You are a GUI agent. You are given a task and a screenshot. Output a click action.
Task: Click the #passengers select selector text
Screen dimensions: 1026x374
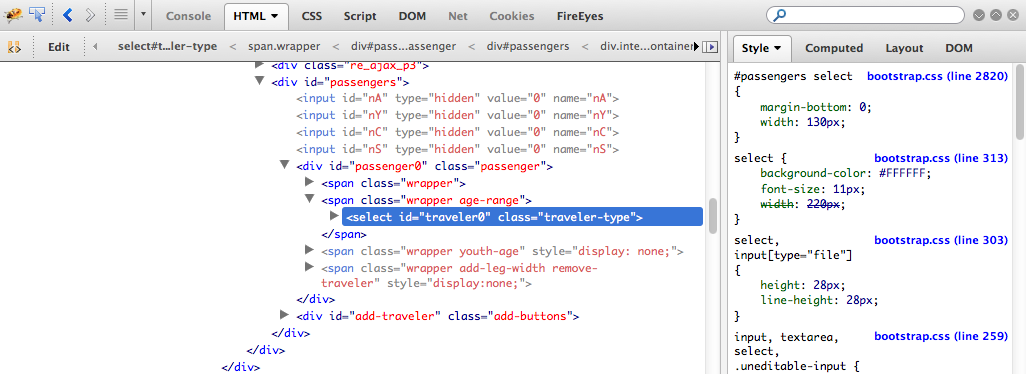pyautogui.click(x=793, y=76)
